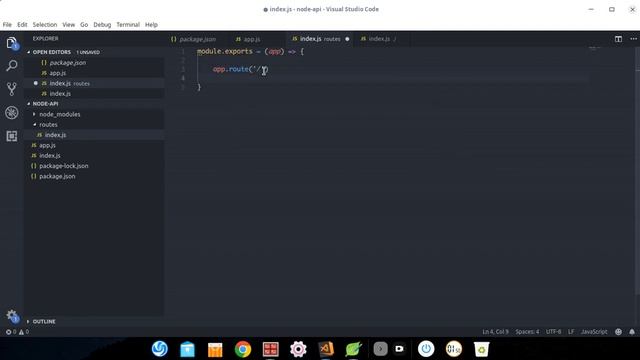Screen dimensions: 640x360
Task: Open the Extensions view in activity bar
Action: [12, 136]
